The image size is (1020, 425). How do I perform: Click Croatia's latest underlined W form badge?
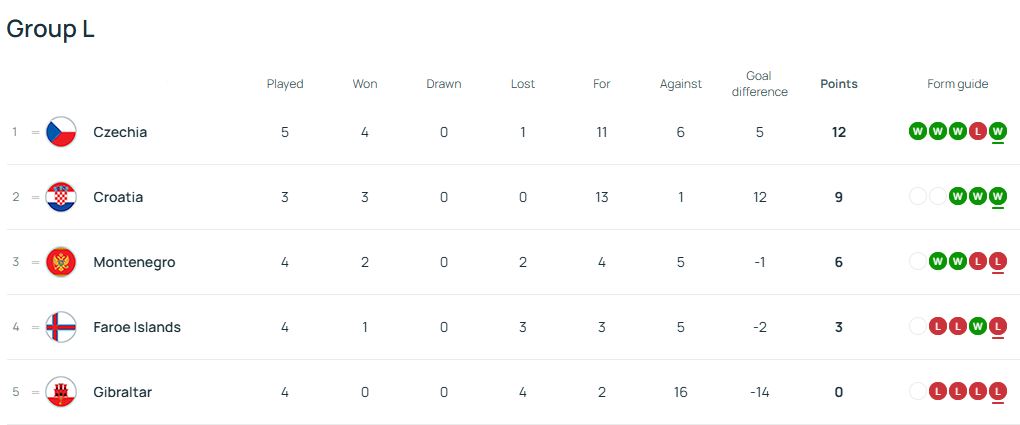997,197
